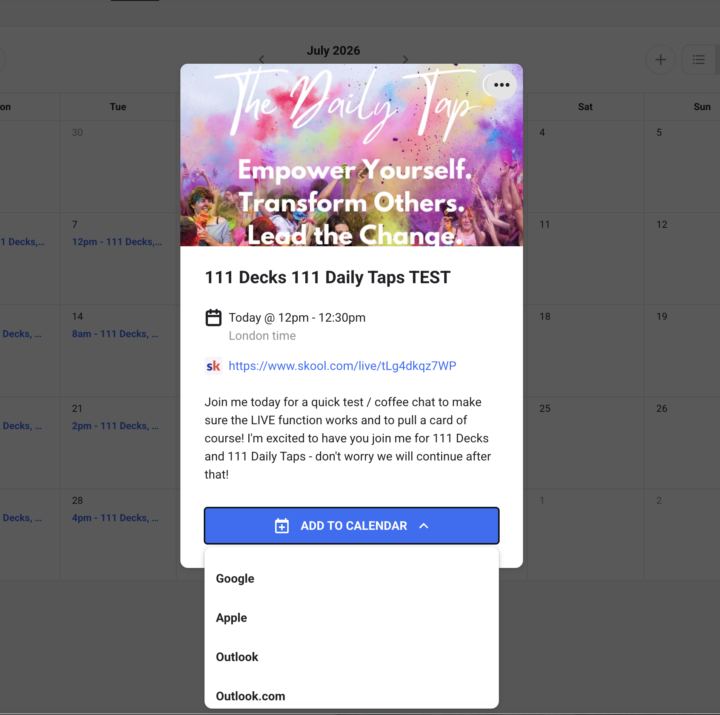Switch to list view icon
Viewport: 720px width, 715px height.
coord(698,60)
